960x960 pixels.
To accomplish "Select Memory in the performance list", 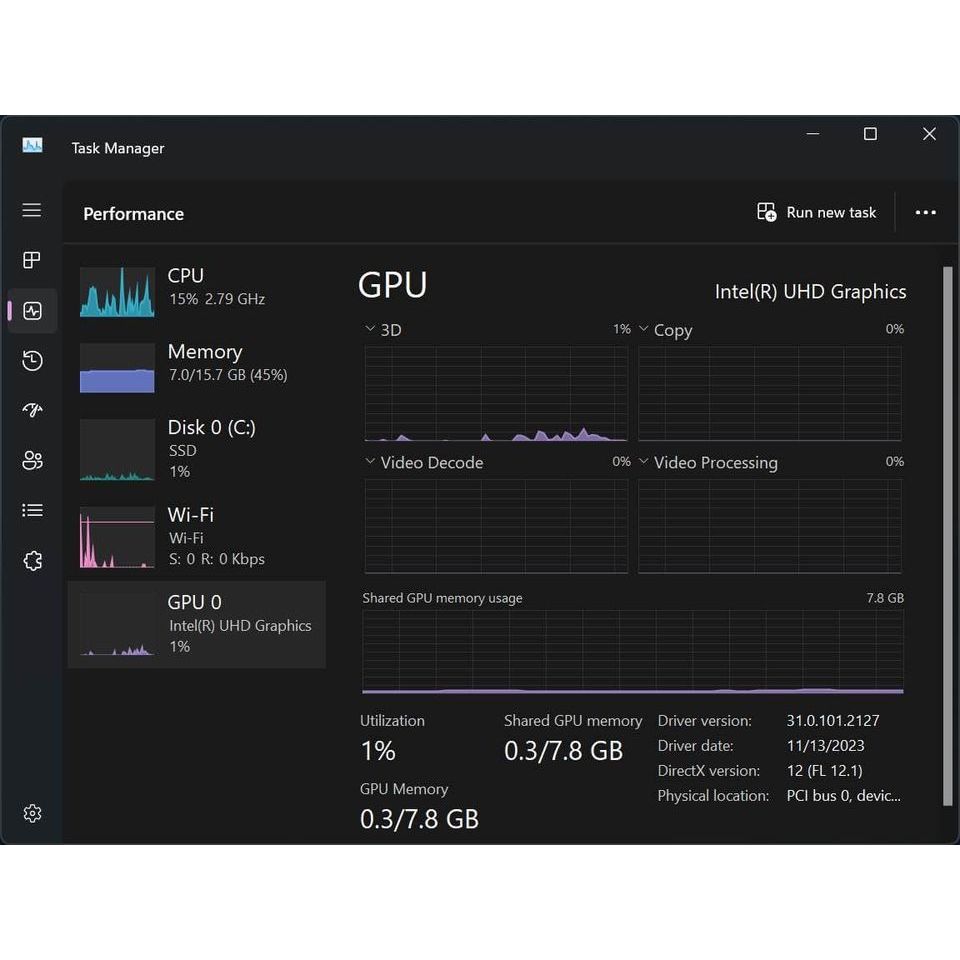I will 196,362.
